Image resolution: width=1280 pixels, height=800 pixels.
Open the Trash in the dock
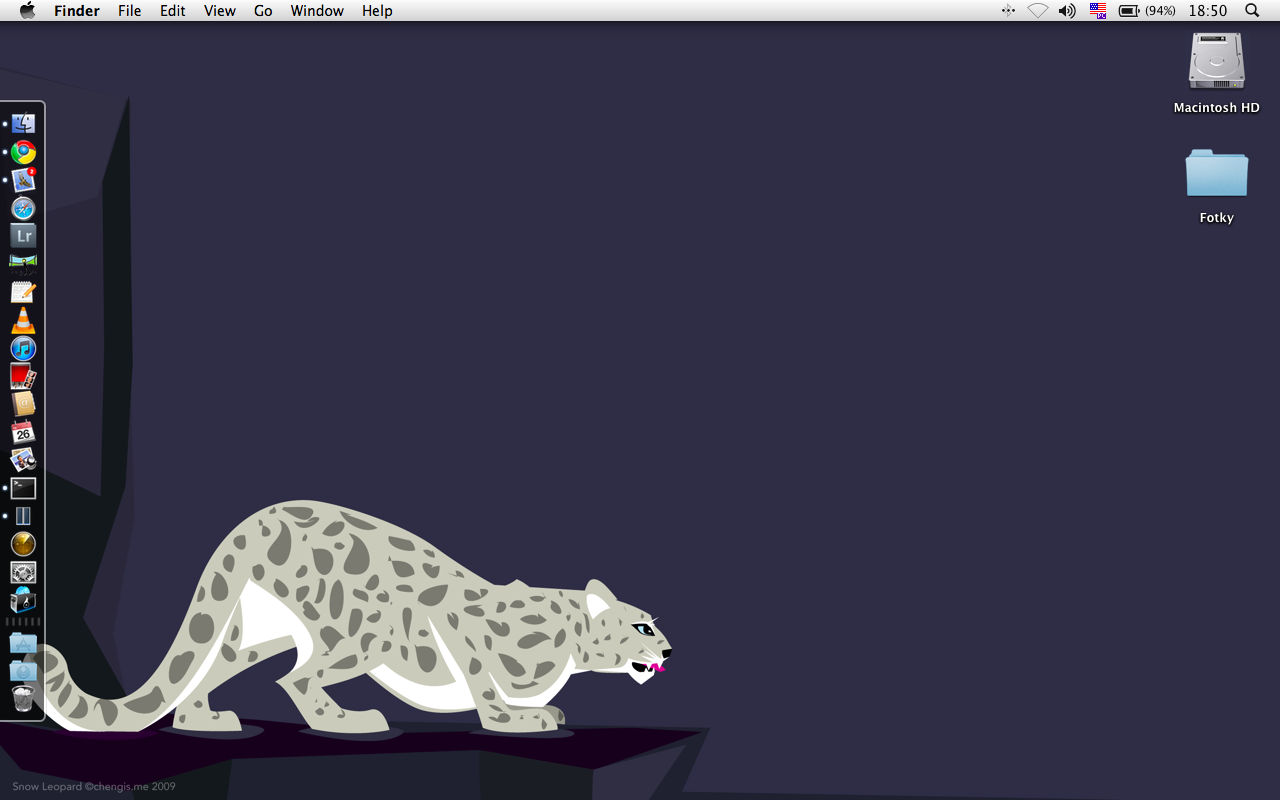(x=23, y=698)
